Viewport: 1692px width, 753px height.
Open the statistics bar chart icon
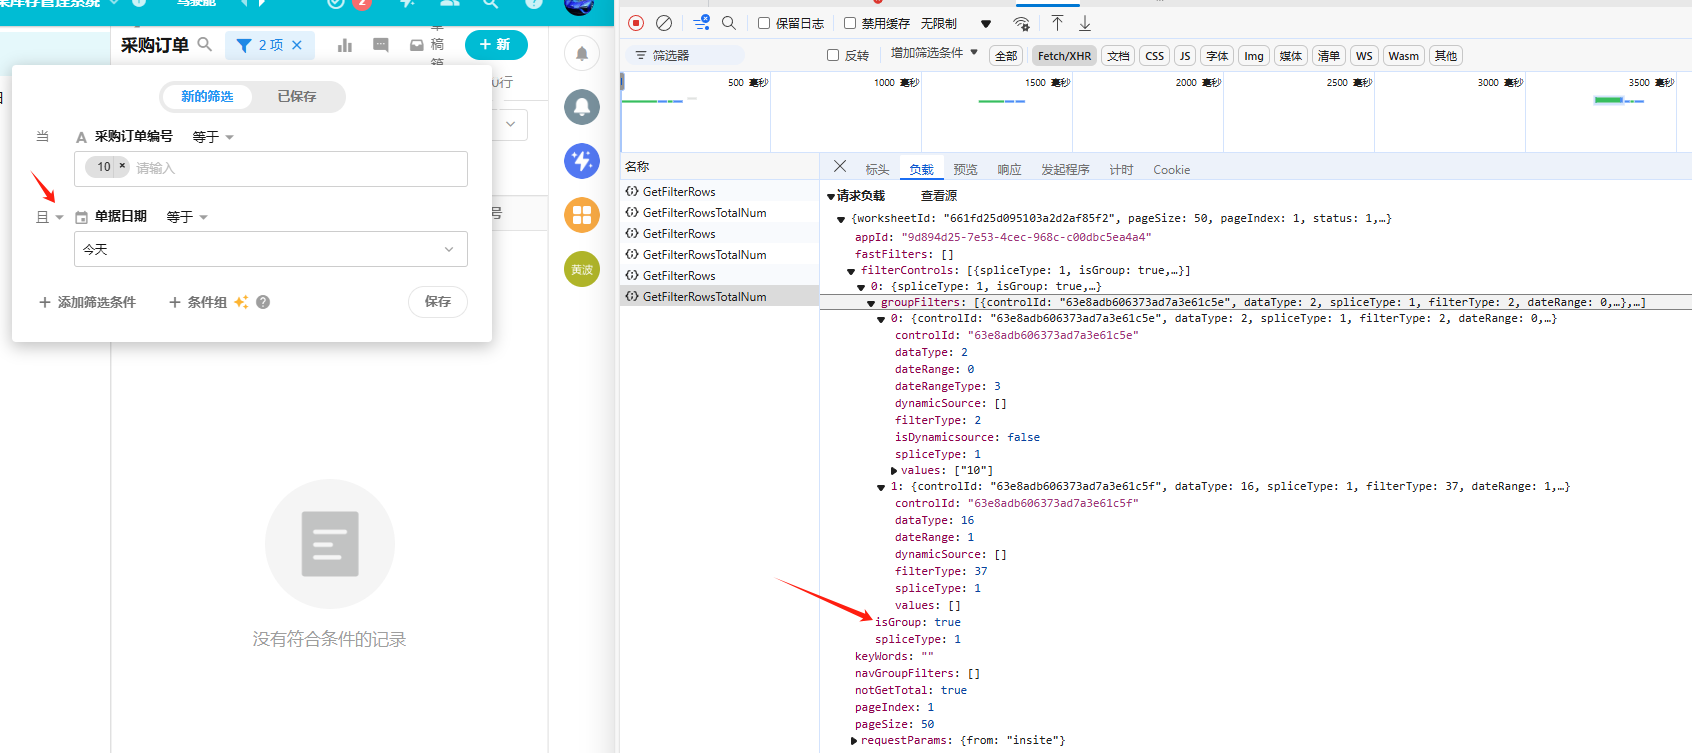click(x=345, y=45)
